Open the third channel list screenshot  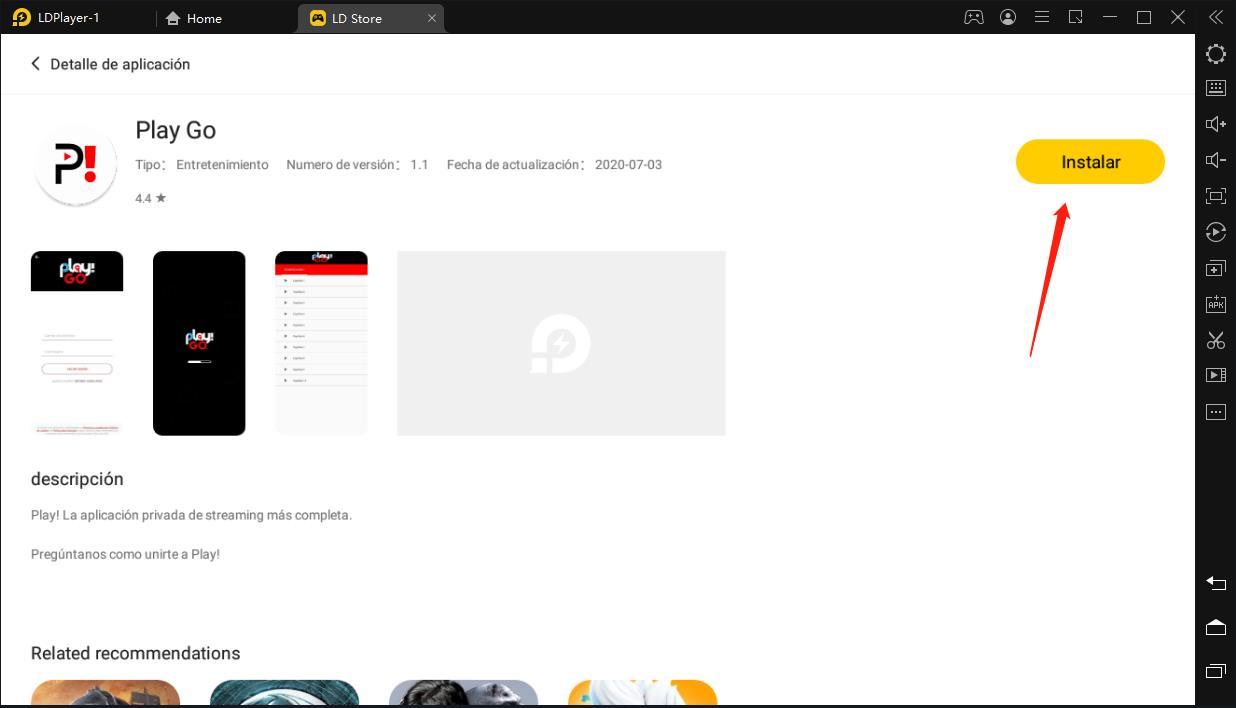pyautogui.click(x=321, y=343)
